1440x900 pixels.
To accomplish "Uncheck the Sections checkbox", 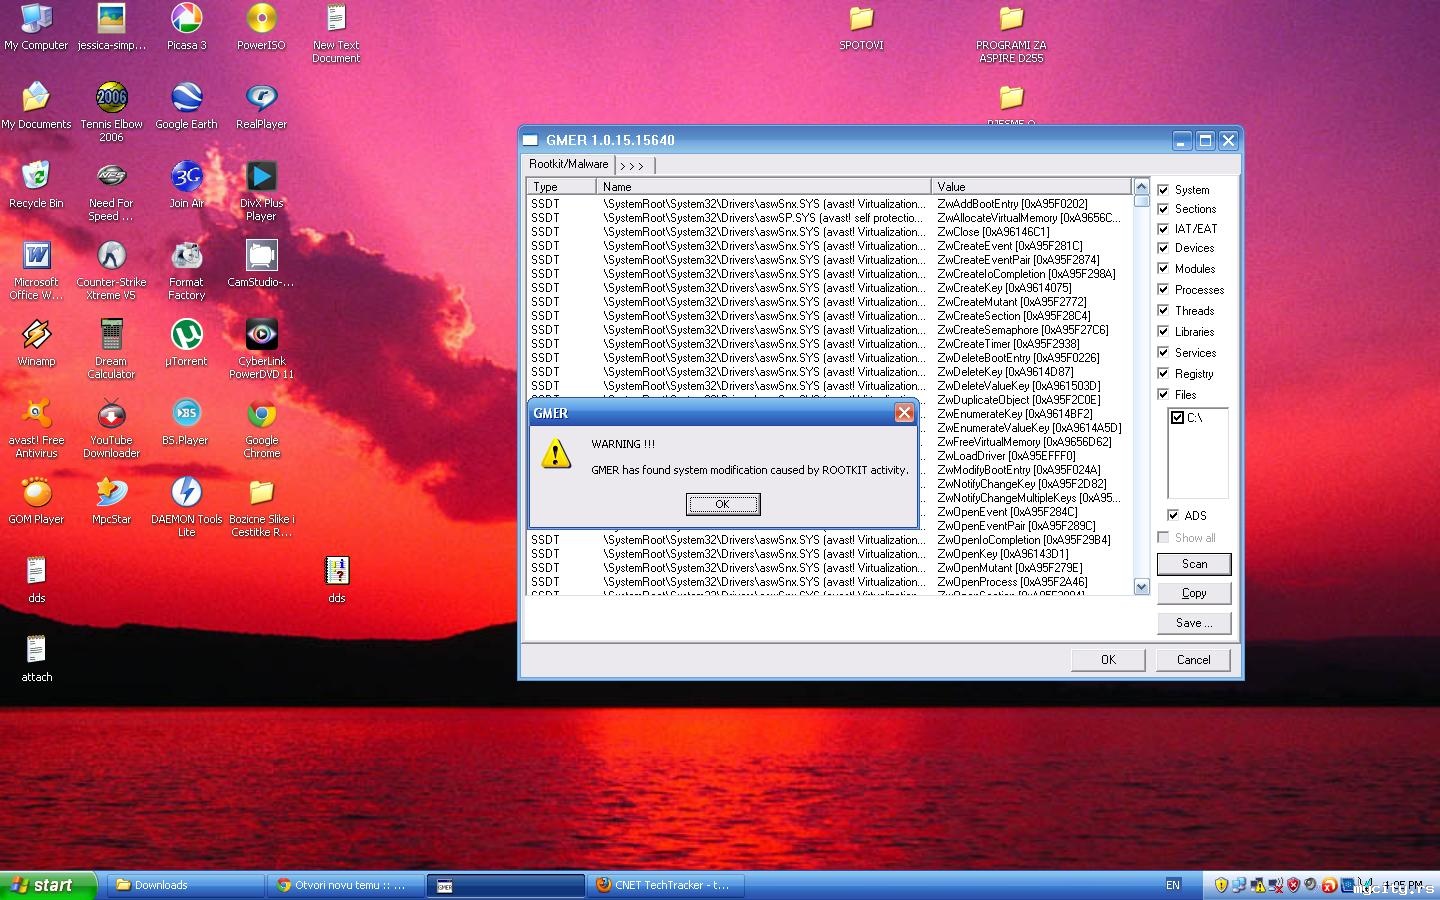I will coord(1163,209).
